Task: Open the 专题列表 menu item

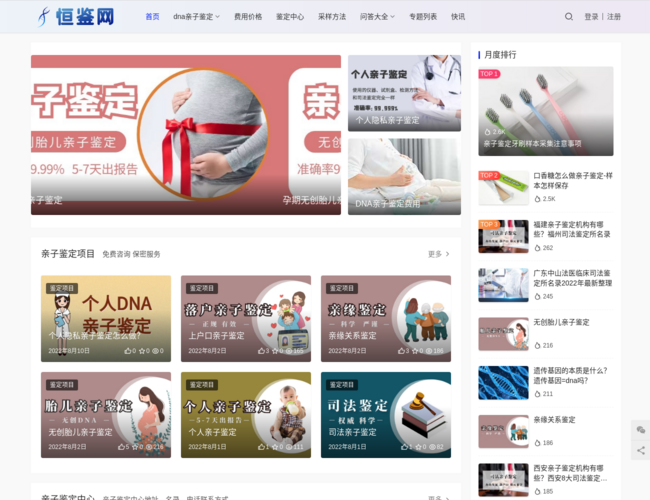Action: [423, 17]
